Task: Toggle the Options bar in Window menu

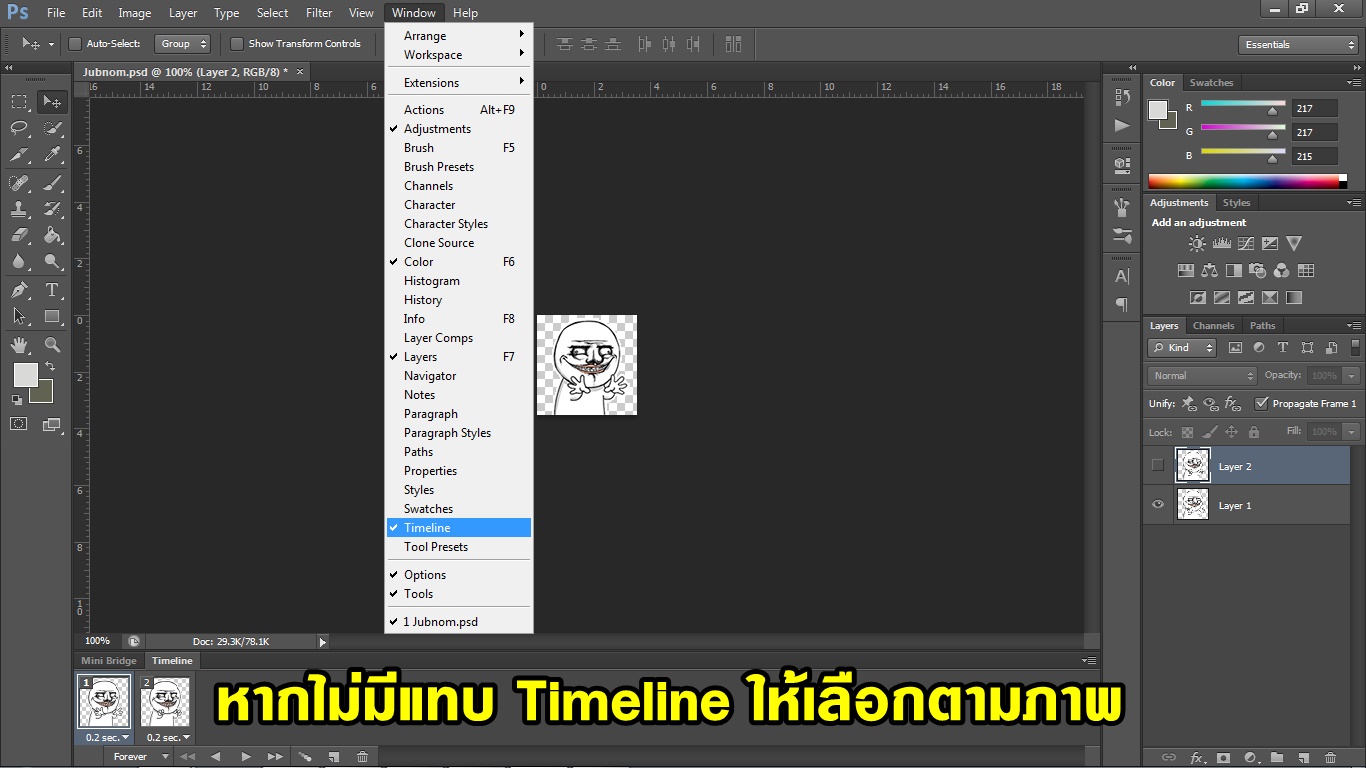Action: tap(459, 575)
